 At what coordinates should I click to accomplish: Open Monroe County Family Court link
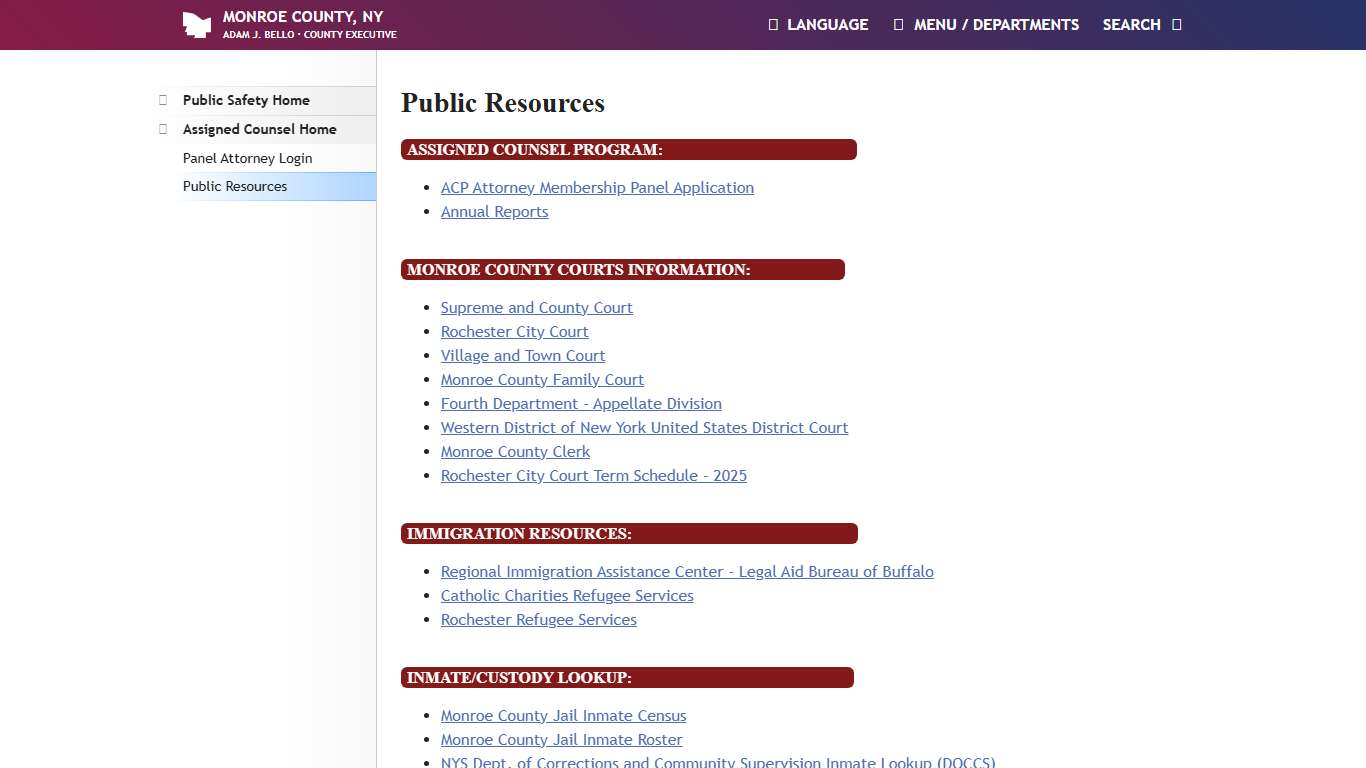point(542,379)
